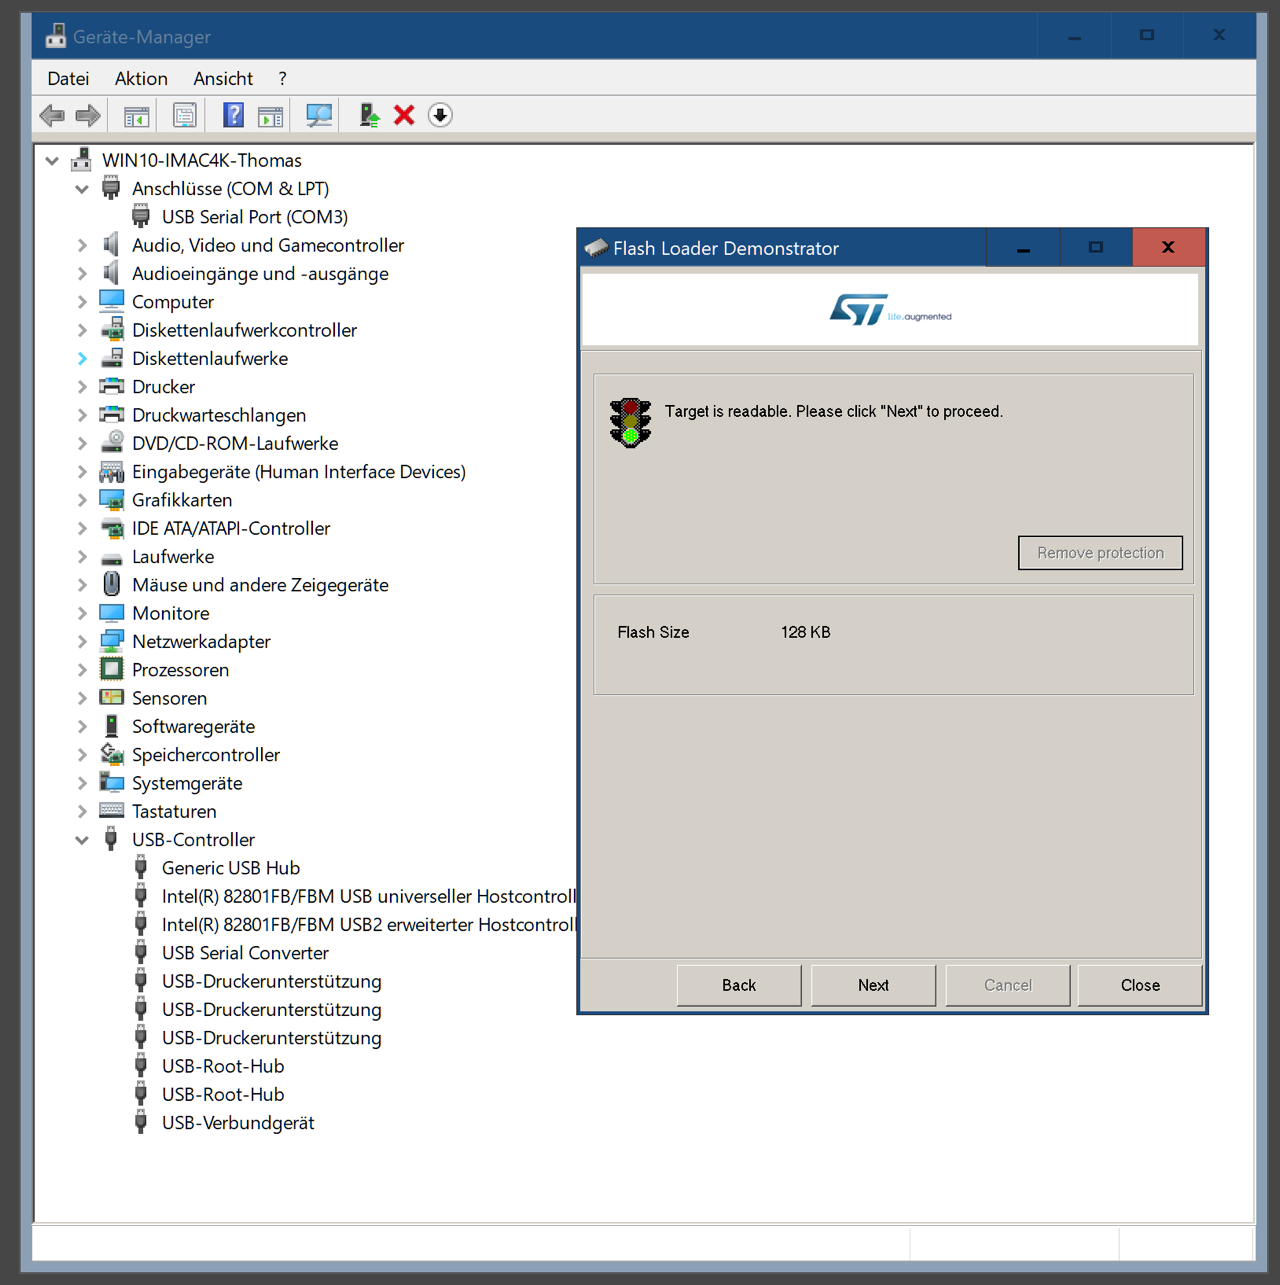Click the update driver toolbar icon
Screen dimensions: 1280x1285
[x=370, y=115]
